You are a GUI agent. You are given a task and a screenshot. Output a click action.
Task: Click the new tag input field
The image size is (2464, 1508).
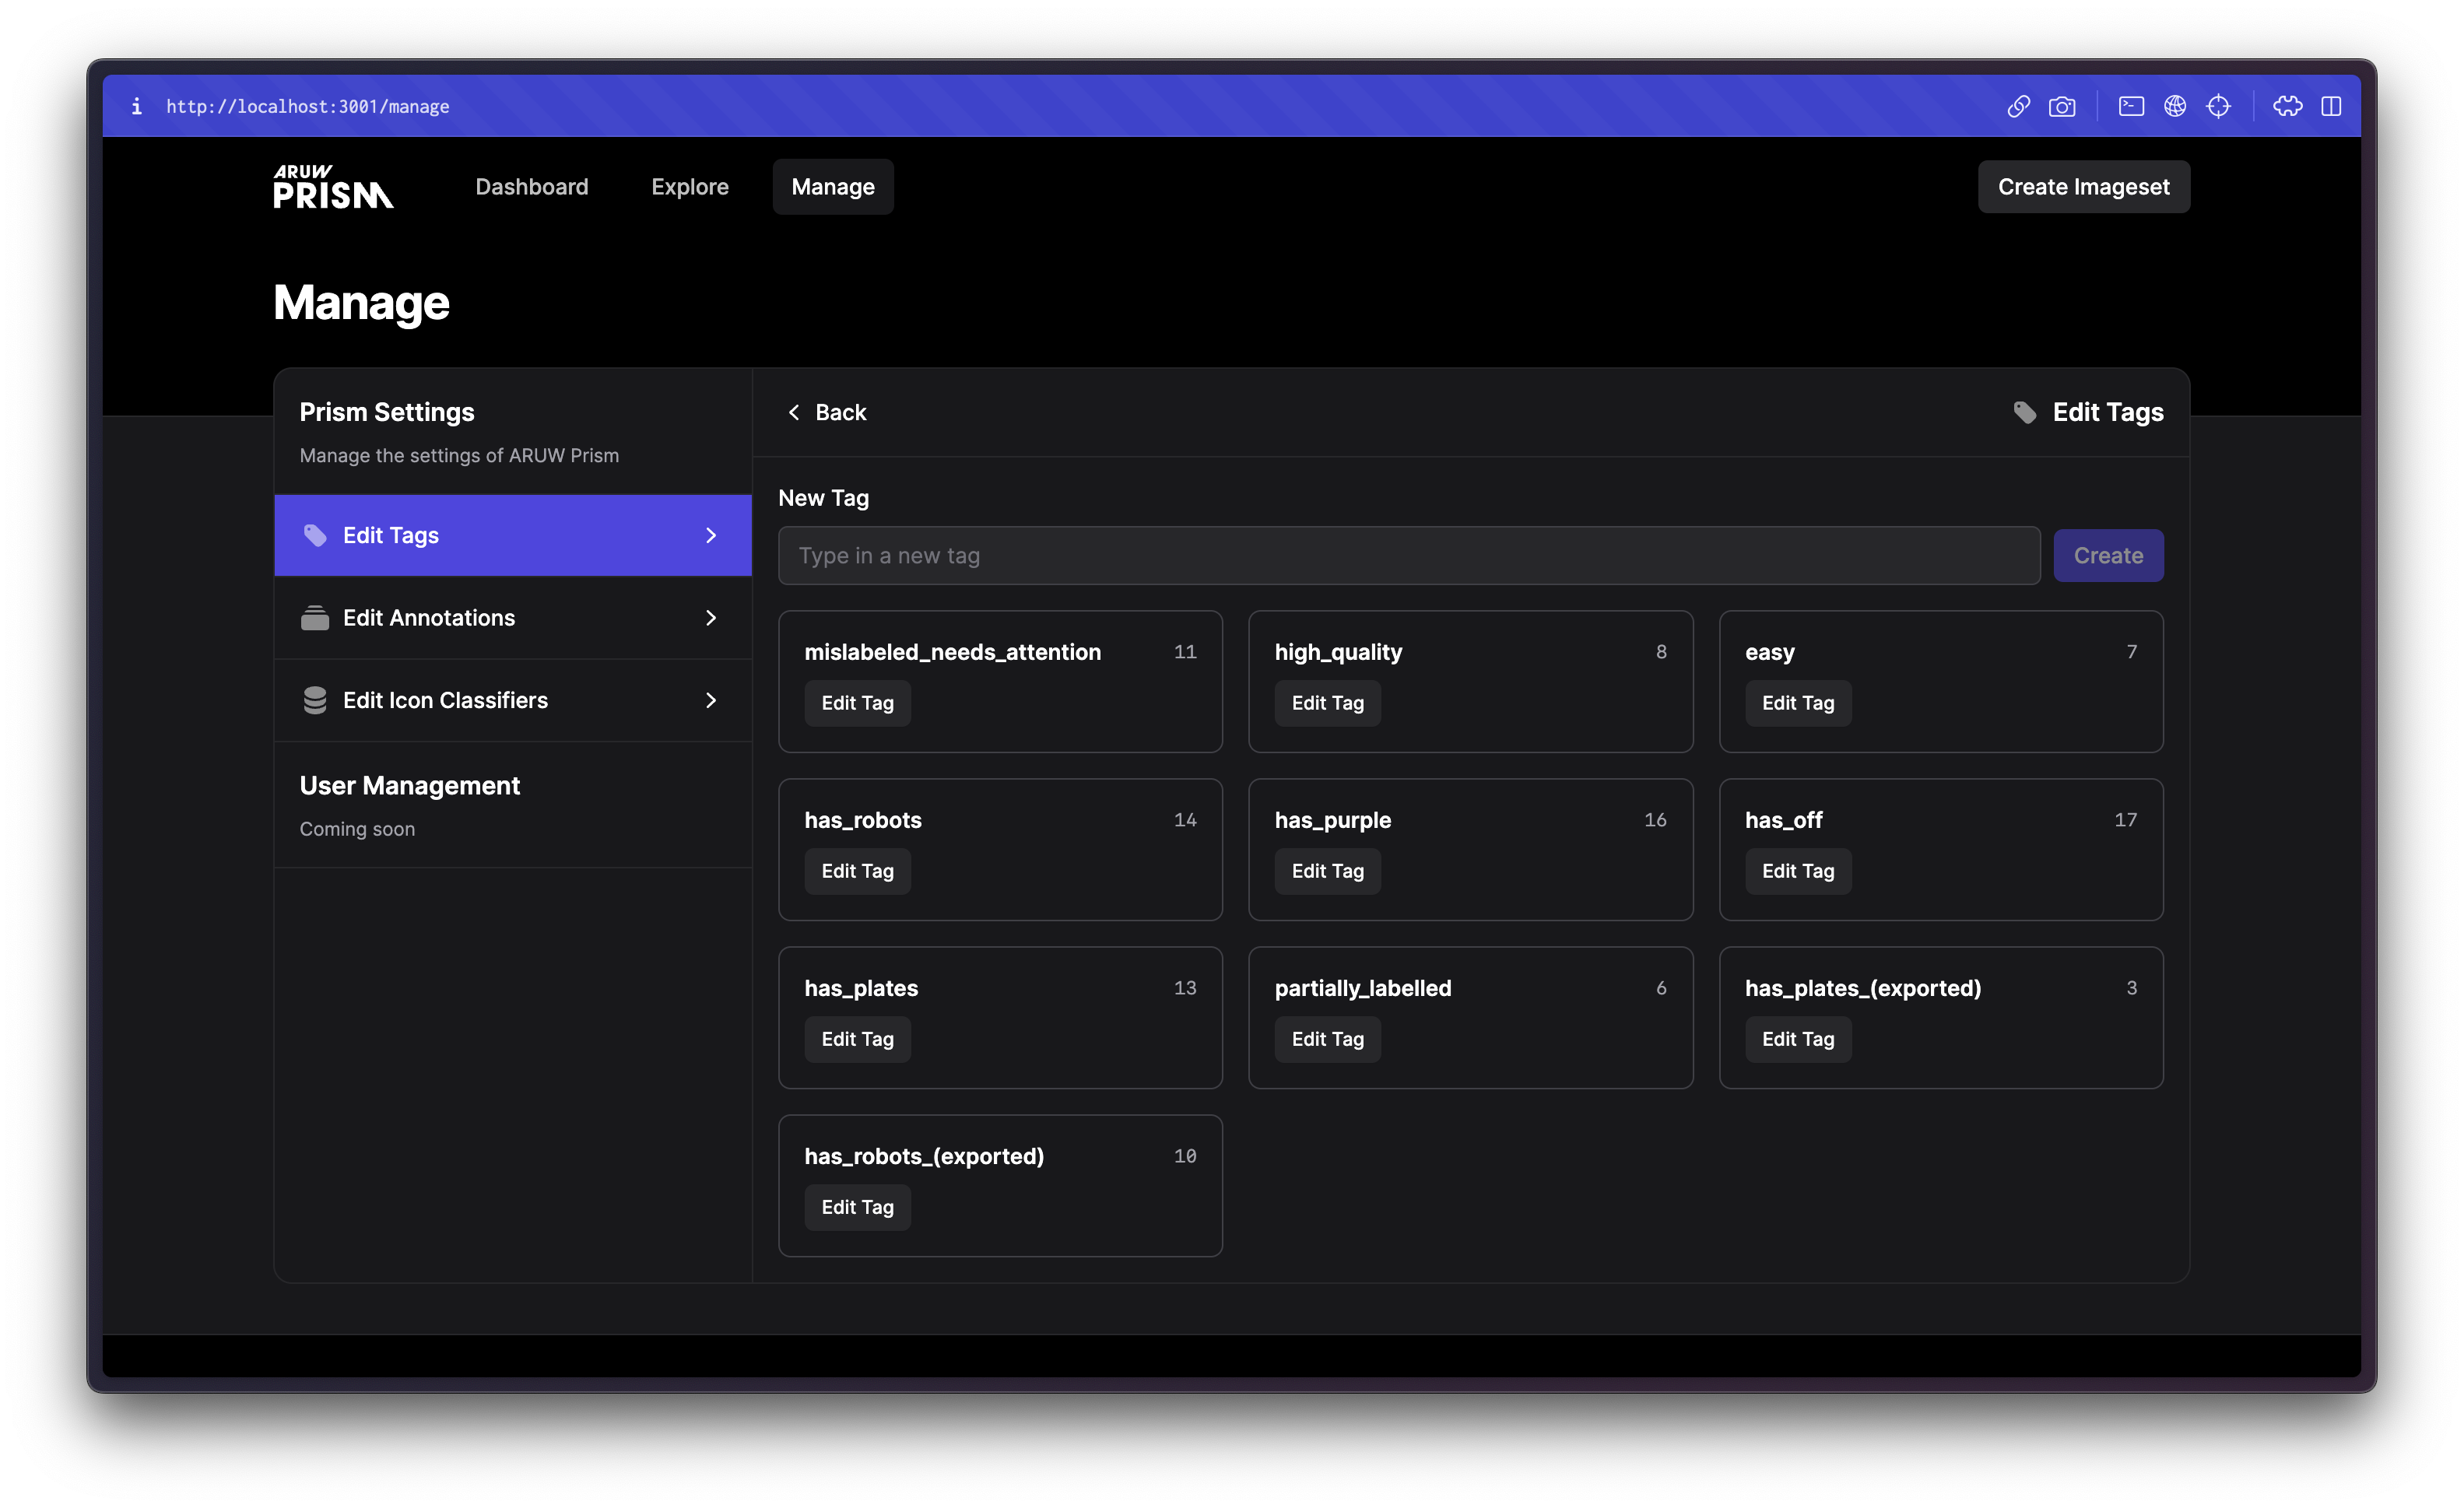click(x=1409, y=556)
